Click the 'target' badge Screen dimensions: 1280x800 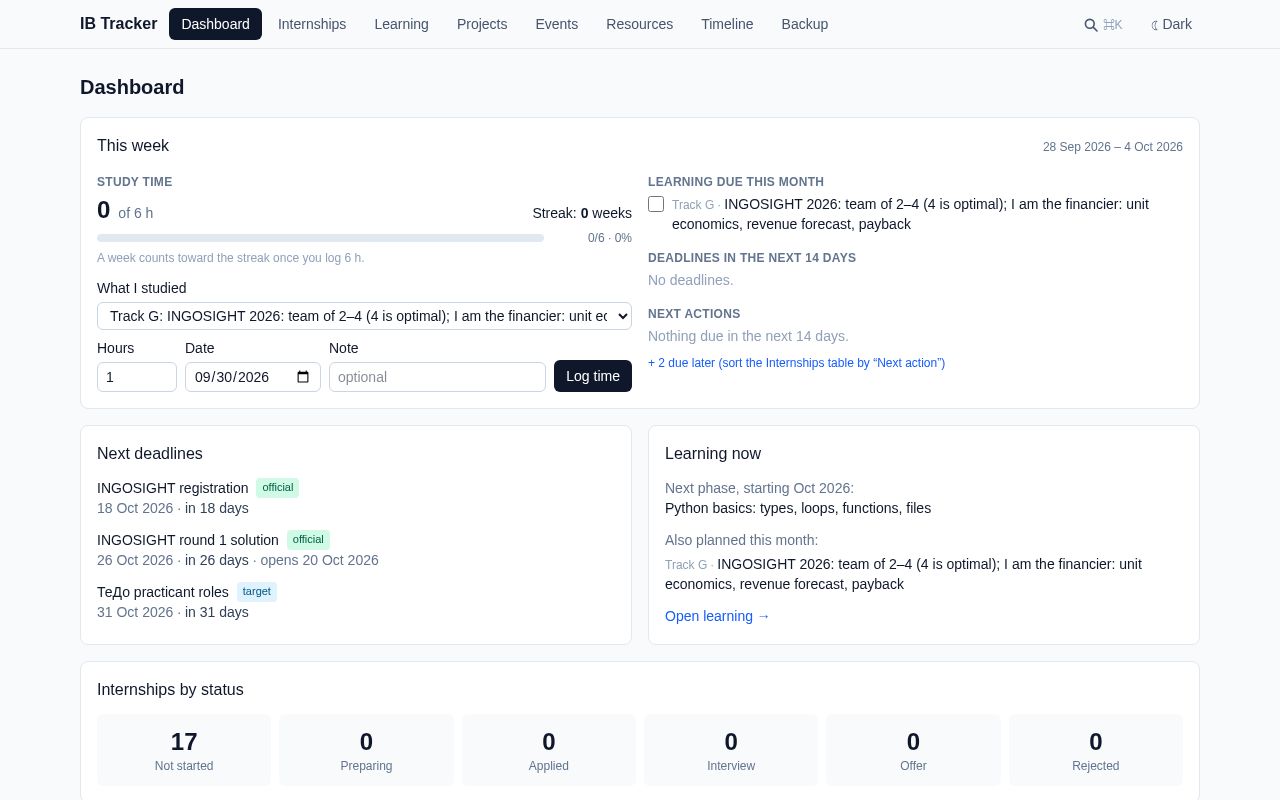[257, 591]
